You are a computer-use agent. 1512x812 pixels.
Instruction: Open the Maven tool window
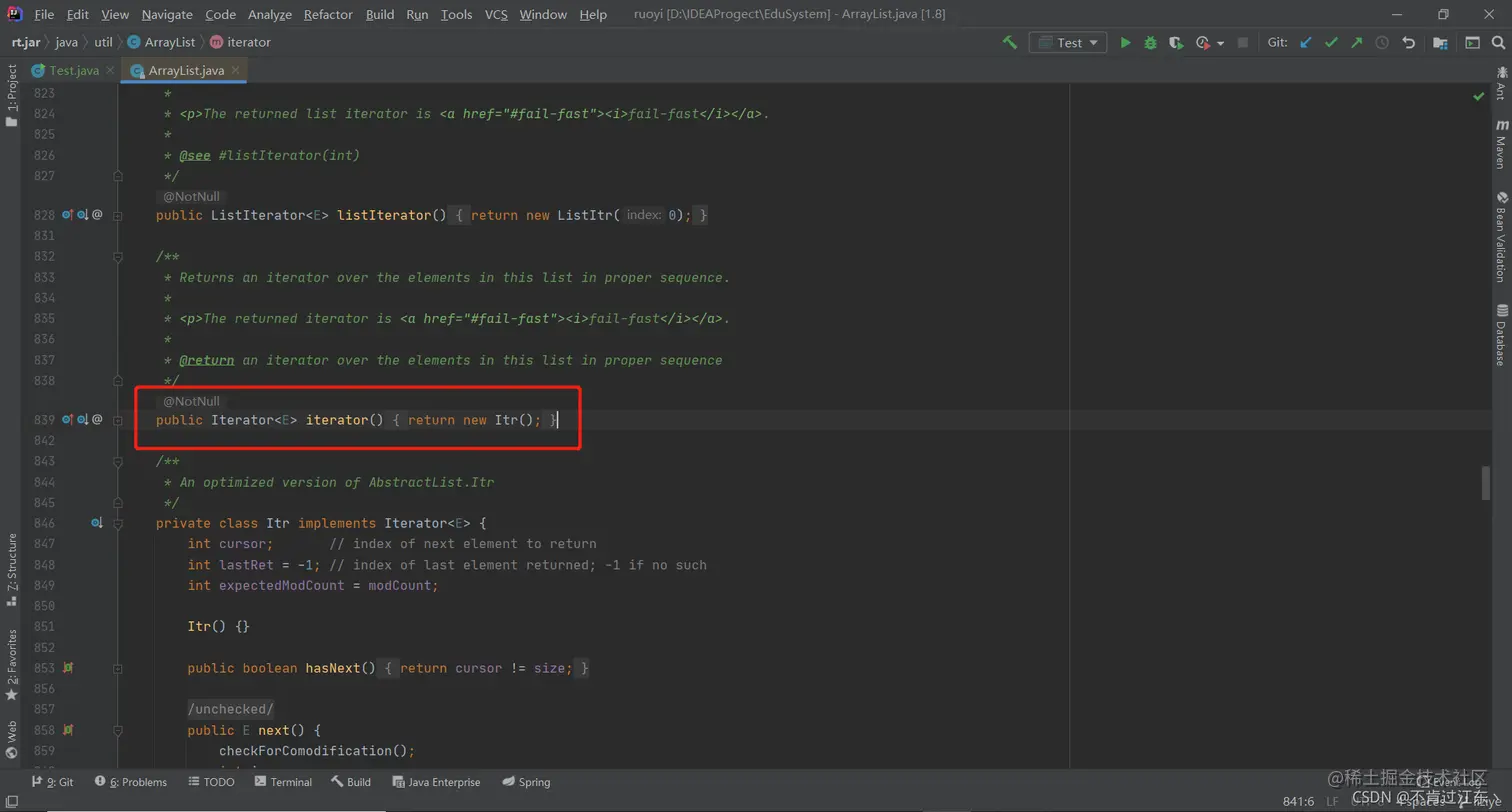click(x=1501, y=143)
